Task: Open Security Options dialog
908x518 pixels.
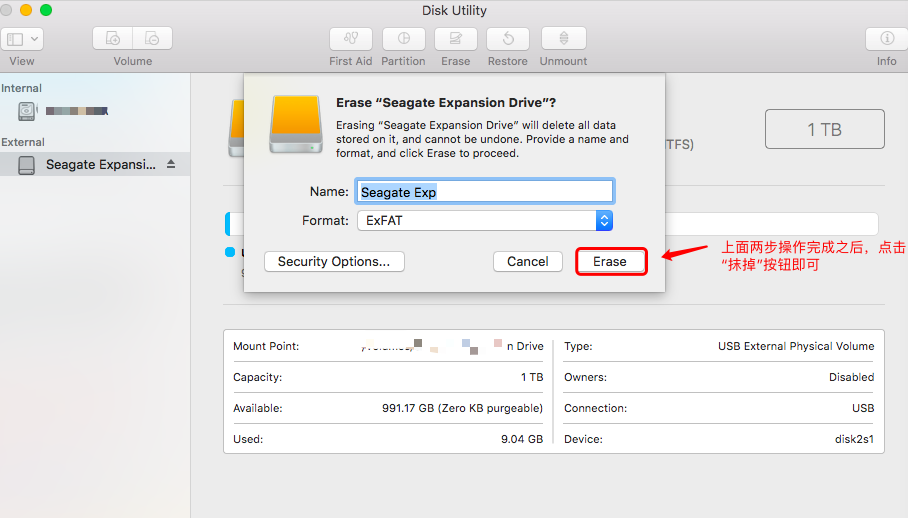Action: 334,262
